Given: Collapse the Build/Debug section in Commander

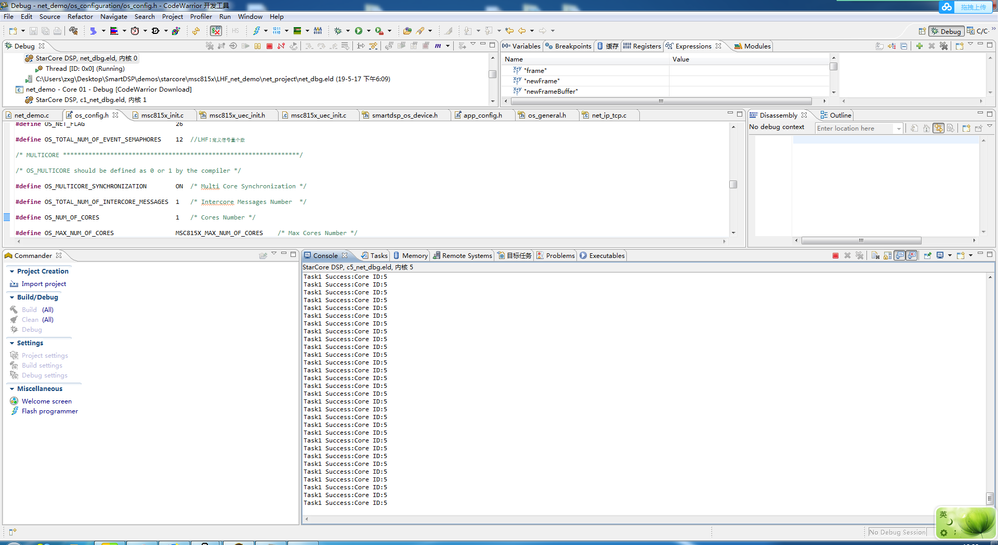Looking at the screenshot, I should pos(11,297).
